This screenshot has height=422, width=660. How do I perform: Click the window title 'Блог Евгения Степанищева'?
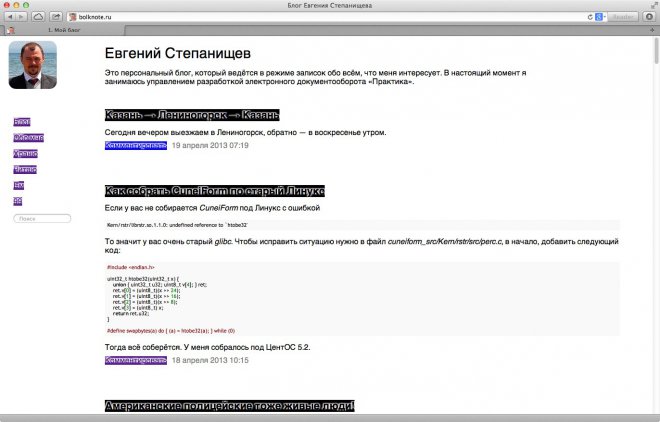point(330,5)
